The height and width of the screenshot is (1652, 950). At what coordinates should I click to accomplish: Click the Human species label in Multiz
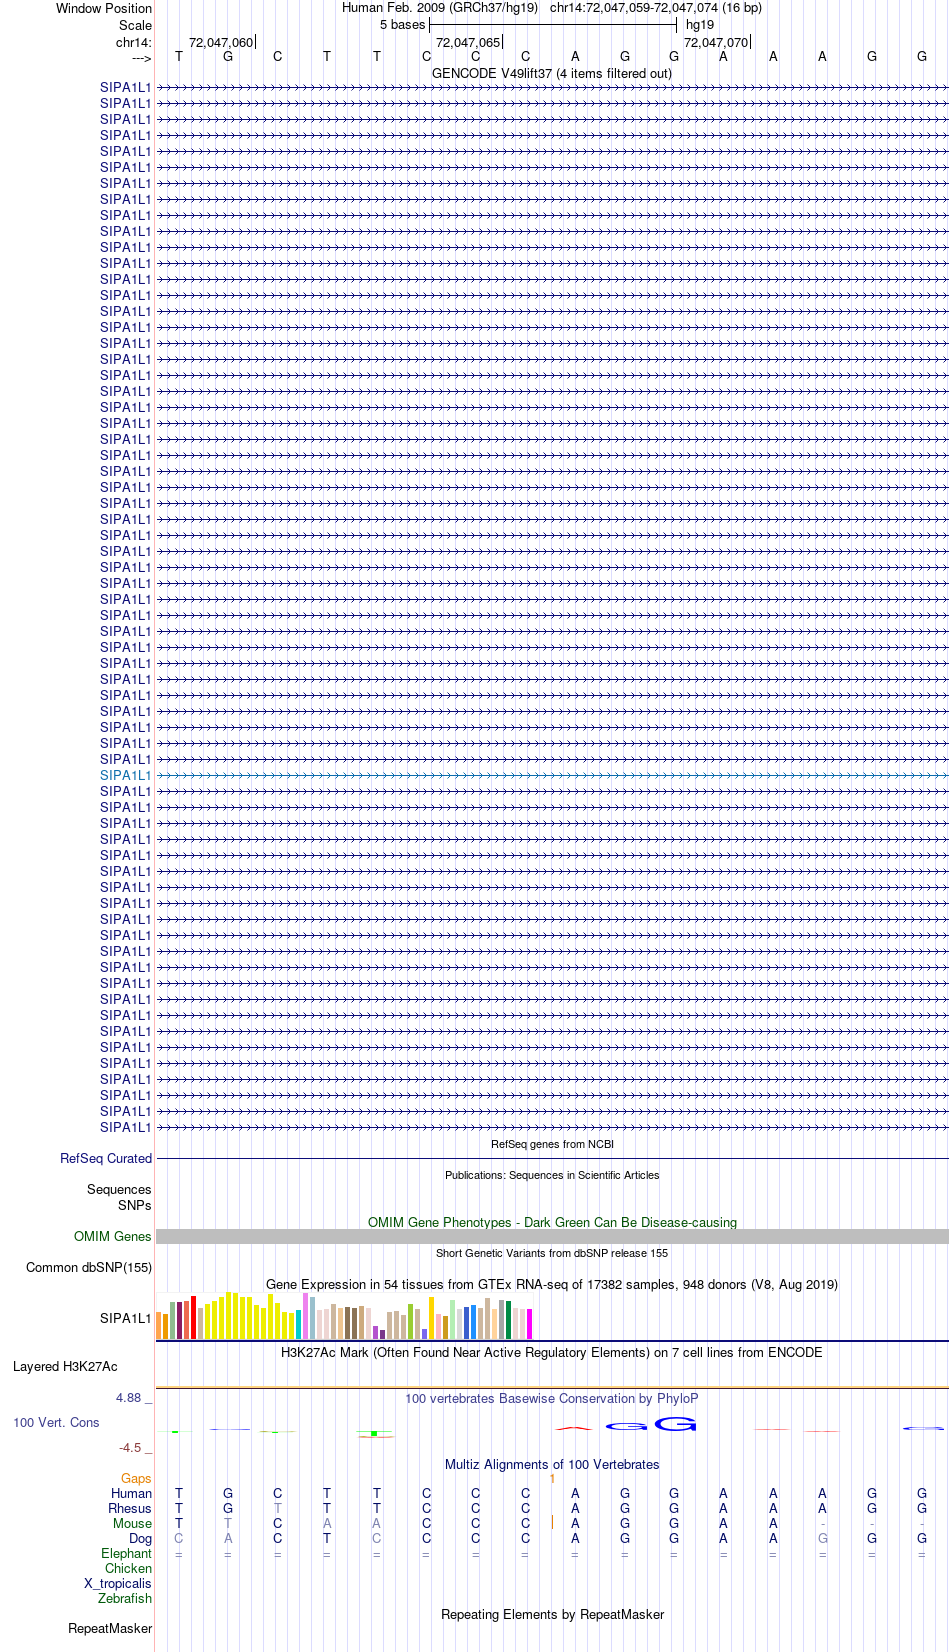[x=132, y=1493]
